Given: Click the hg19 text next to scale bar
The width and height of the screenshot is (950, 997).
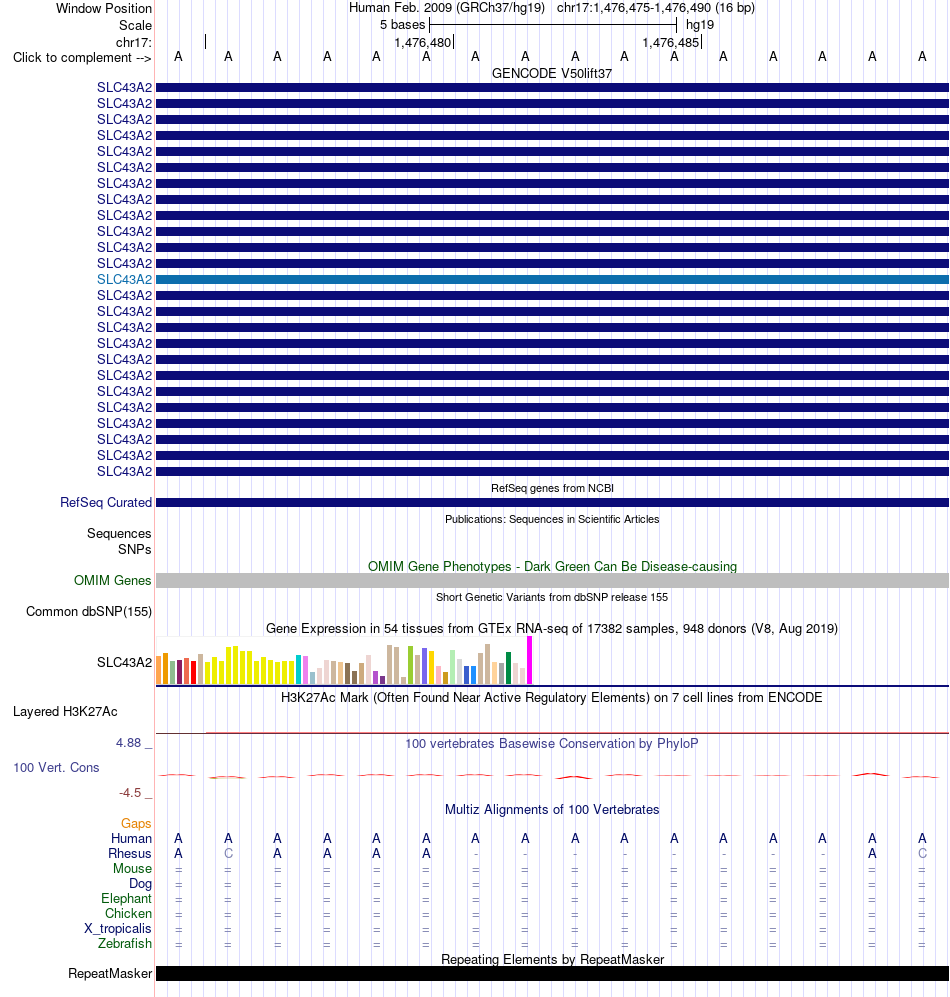Looking at the screenshot, I should click(x=699, y=25).
